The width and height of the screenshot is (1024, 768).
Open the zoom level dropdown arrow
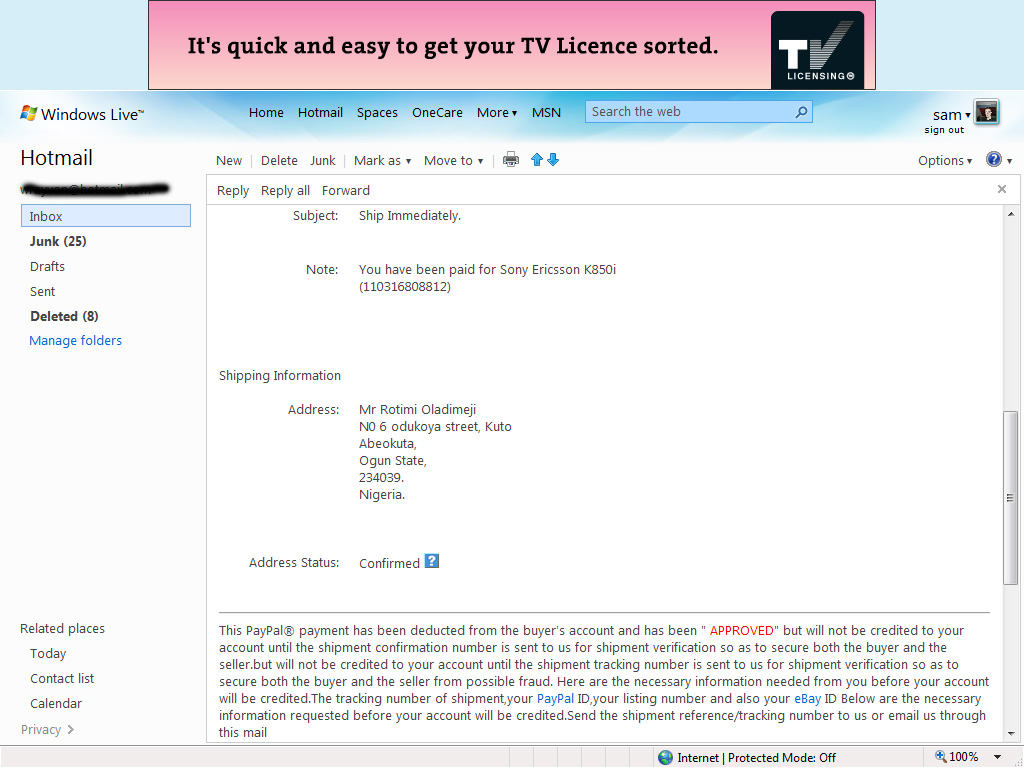pos(997,757)
